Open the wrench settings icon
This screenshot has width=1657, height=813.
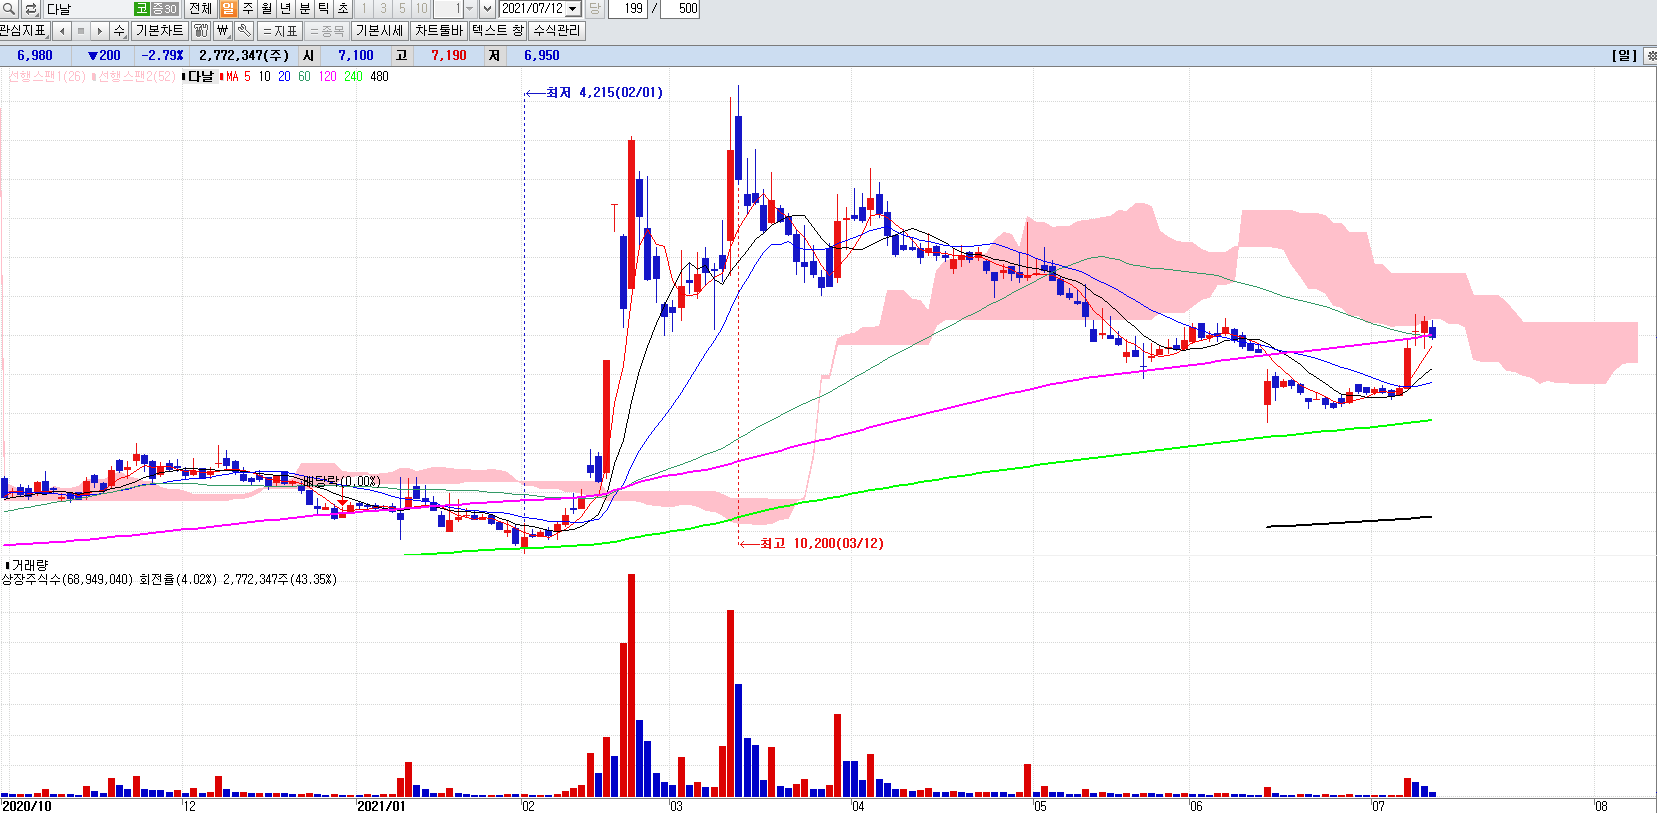pos(244,30)
